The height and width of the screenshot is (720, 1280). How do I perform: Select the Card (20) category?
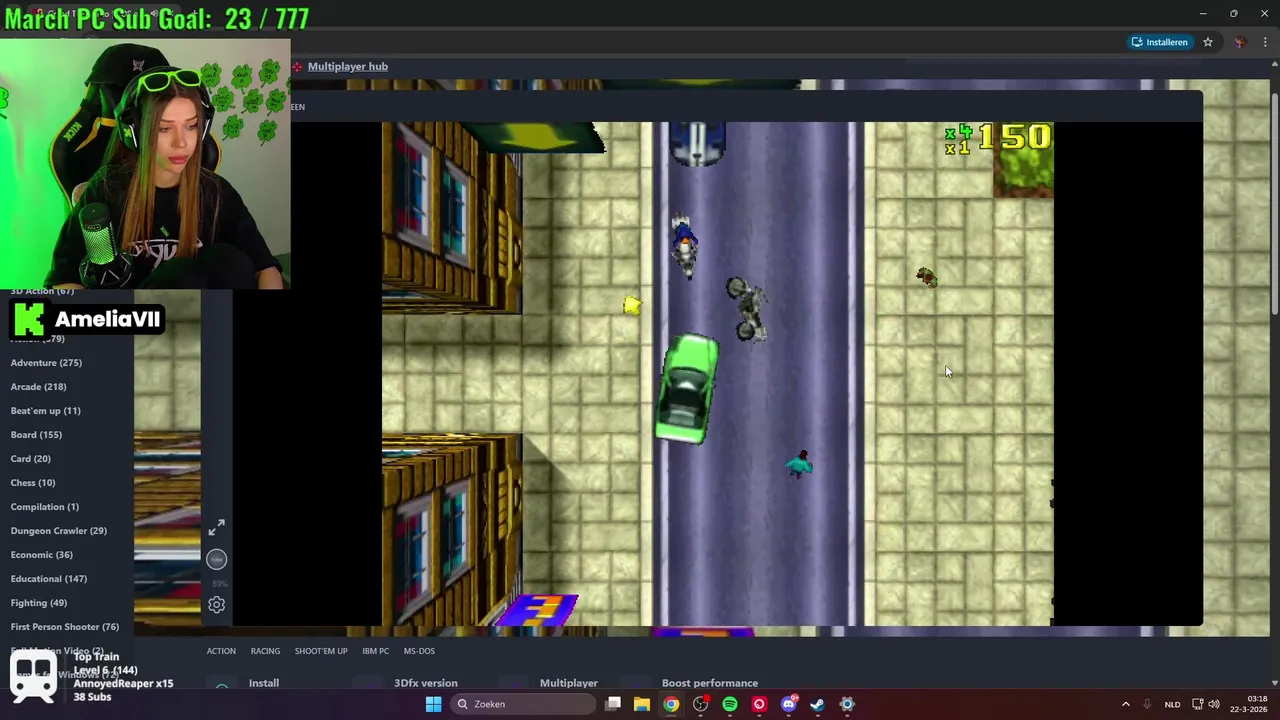(30, 459)
